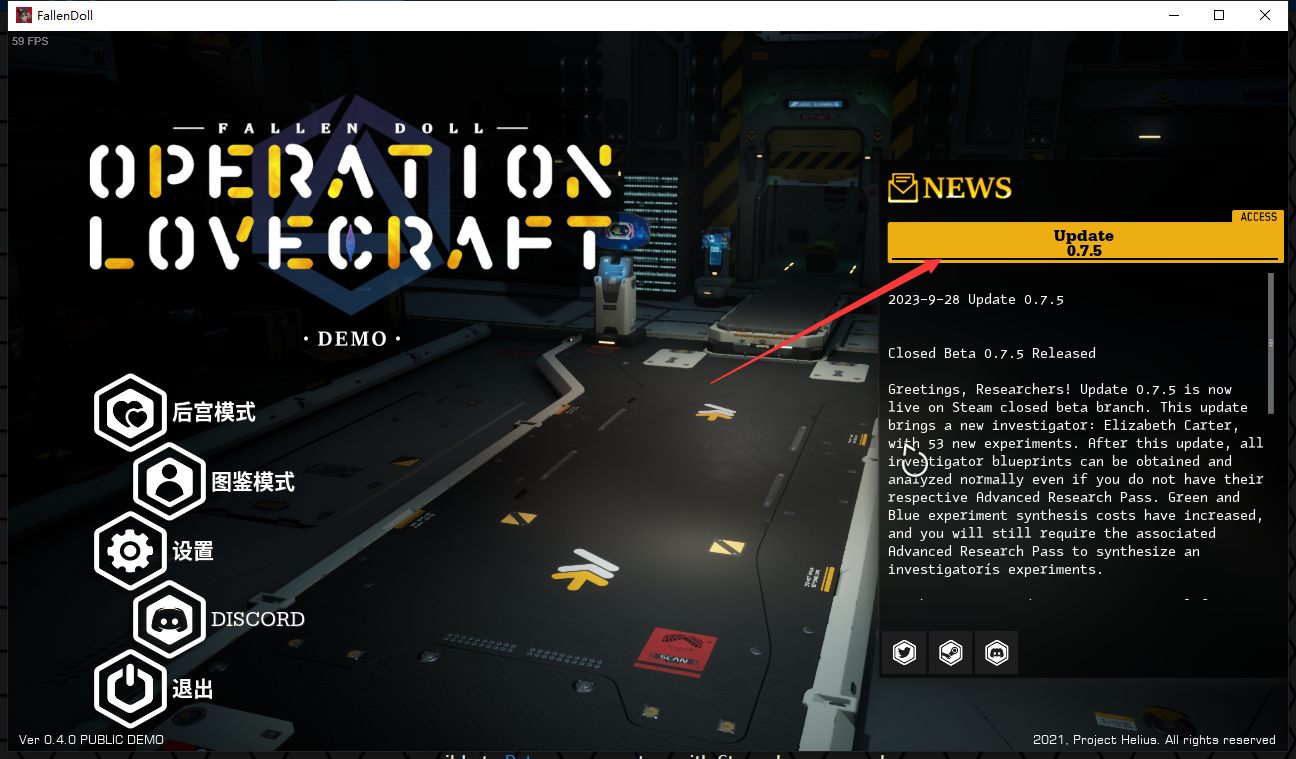Click the power hexagon icon to exit
The width and height of the screenshot is (1296, 759).
coord(130,689)
